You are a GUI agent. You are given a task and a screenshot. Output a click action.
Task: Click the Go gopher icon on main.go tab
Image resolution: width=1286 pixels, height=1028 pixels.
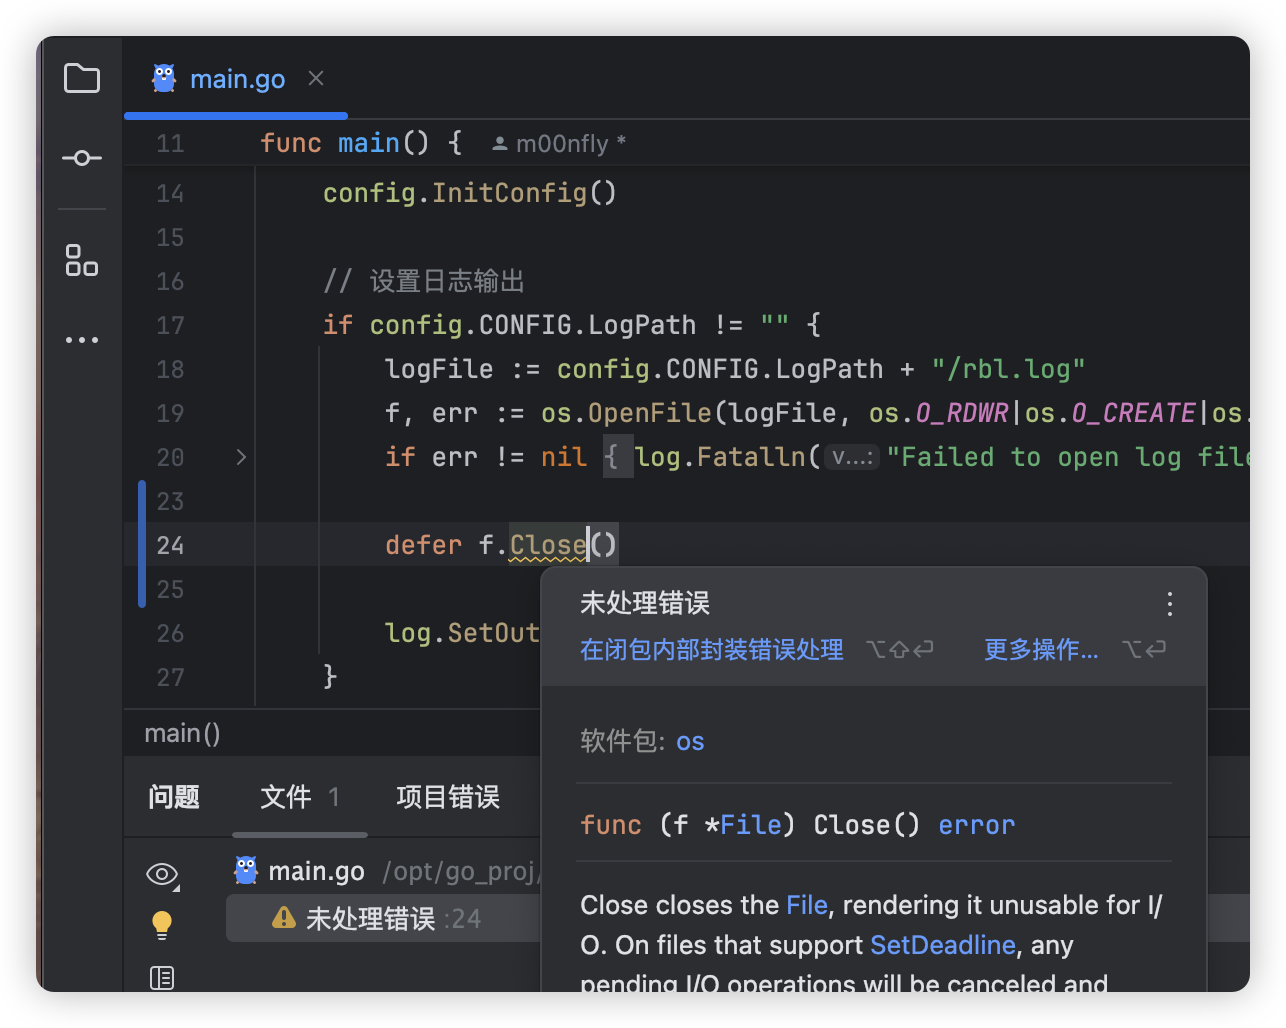164,78
